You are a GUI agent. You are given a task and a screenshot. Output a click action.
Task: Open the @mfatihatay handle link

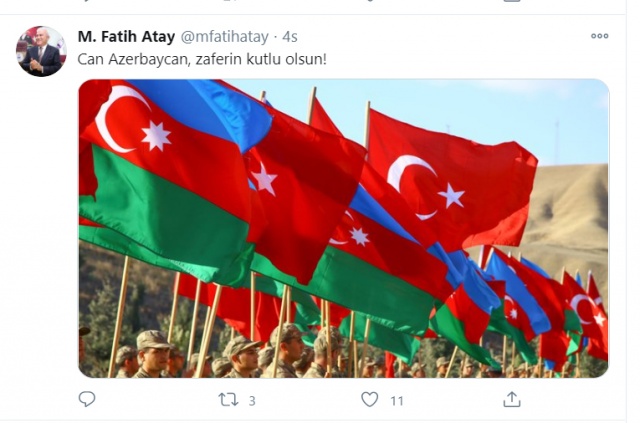coord(224,37)
